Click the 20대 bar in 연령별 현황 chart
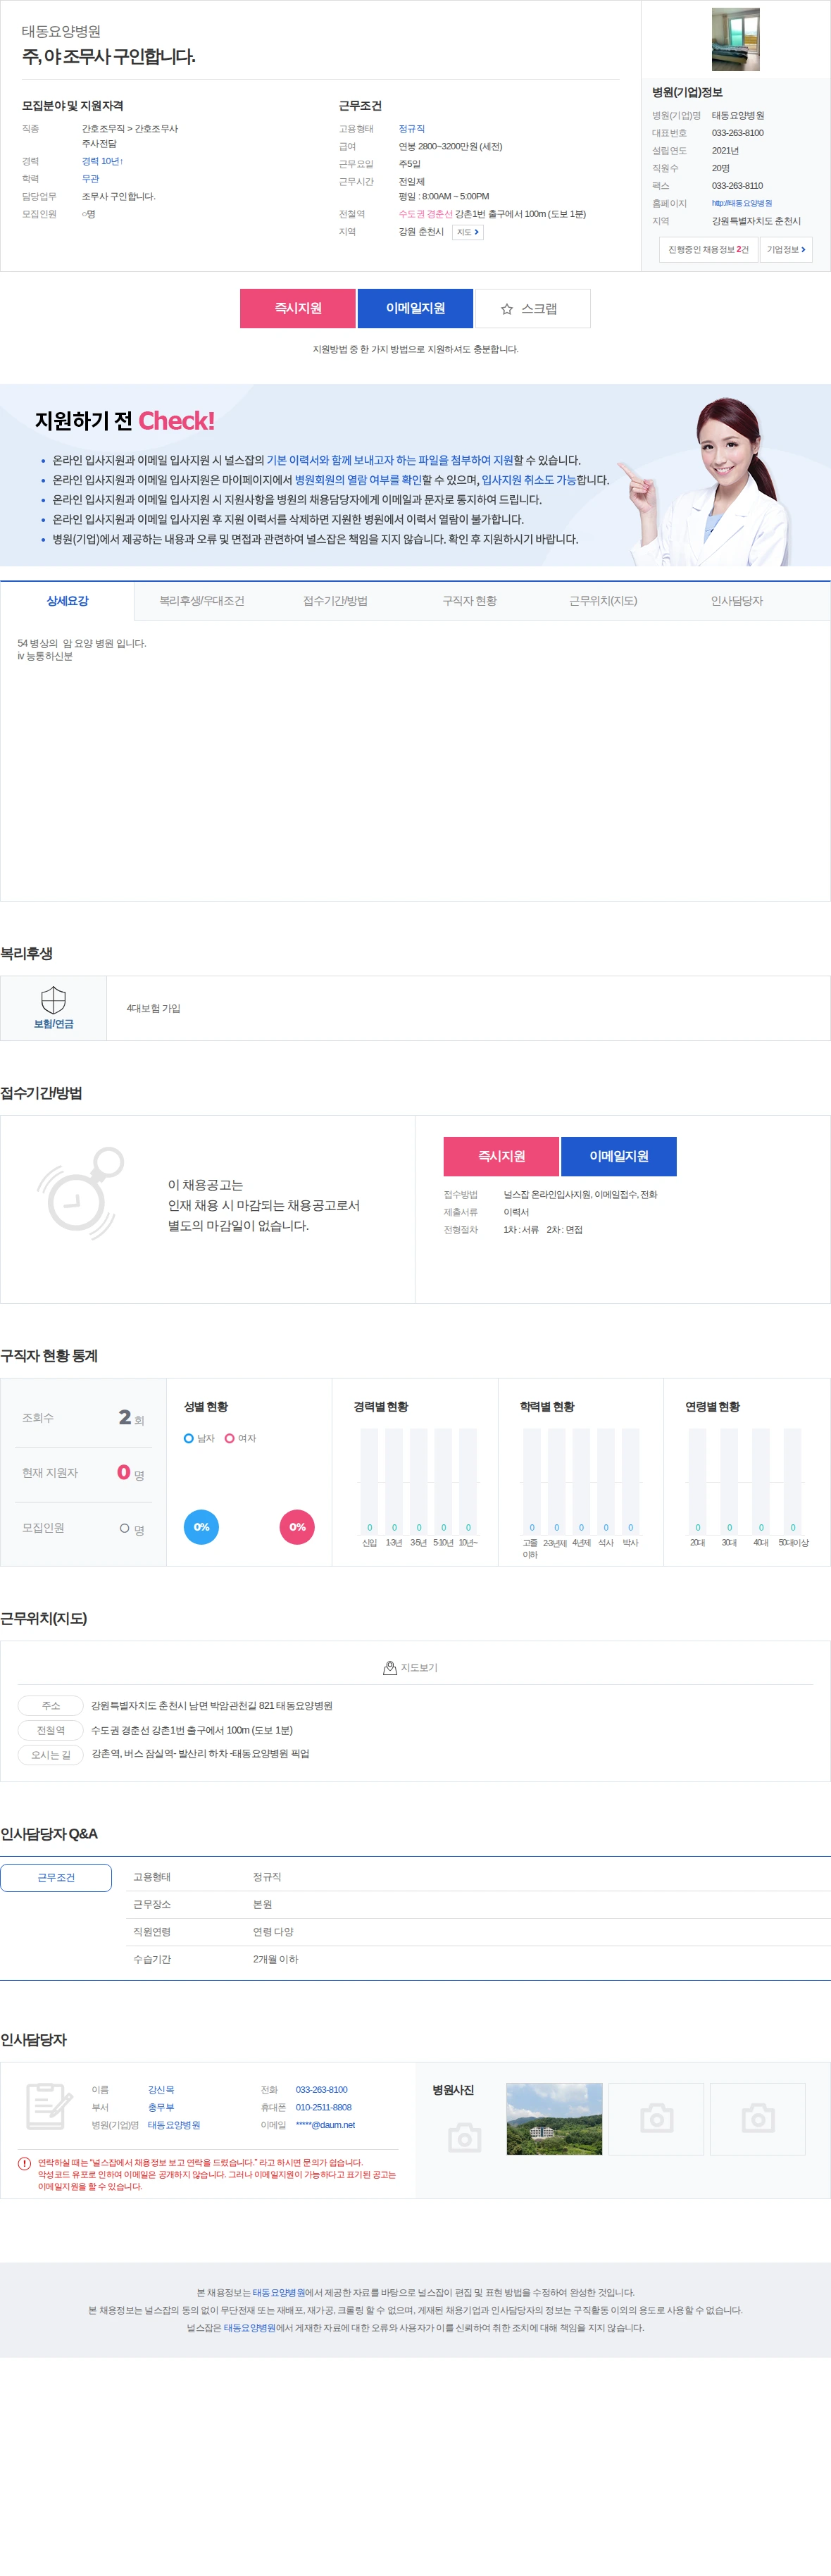831x2576 pixels. (697, 1481)
